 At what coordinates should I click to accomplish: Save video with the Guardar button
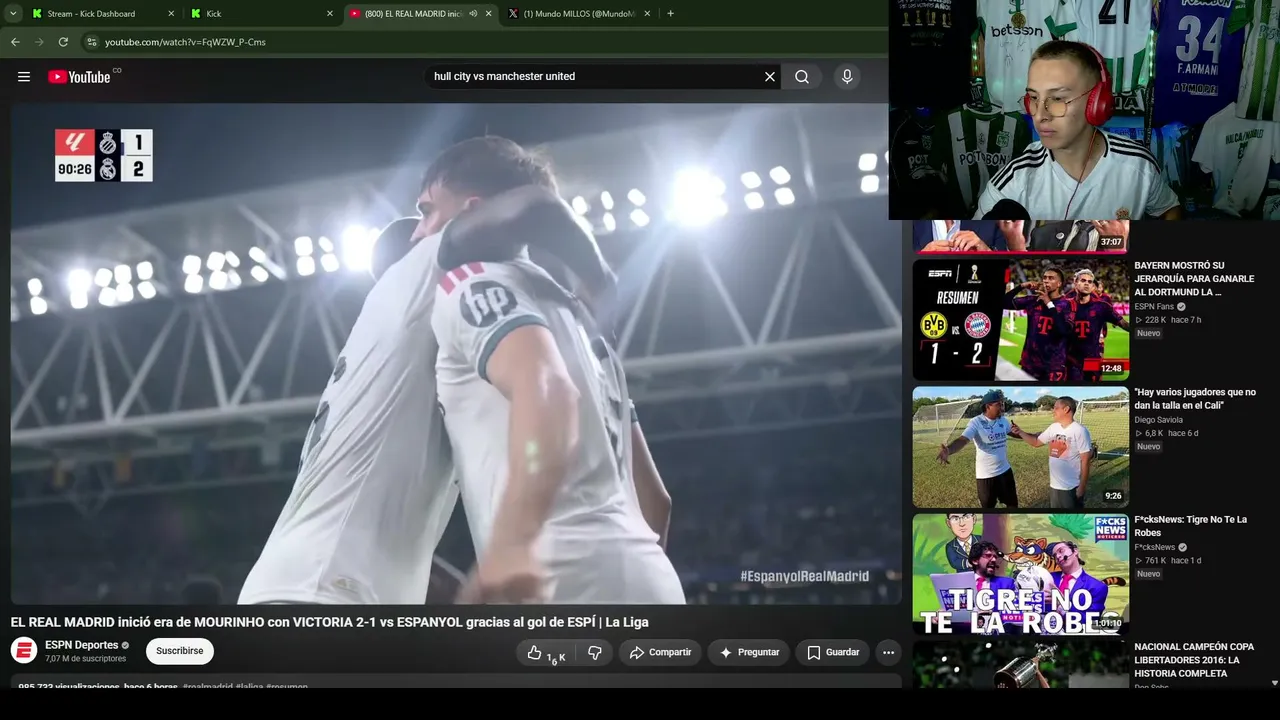click(833, 653)
